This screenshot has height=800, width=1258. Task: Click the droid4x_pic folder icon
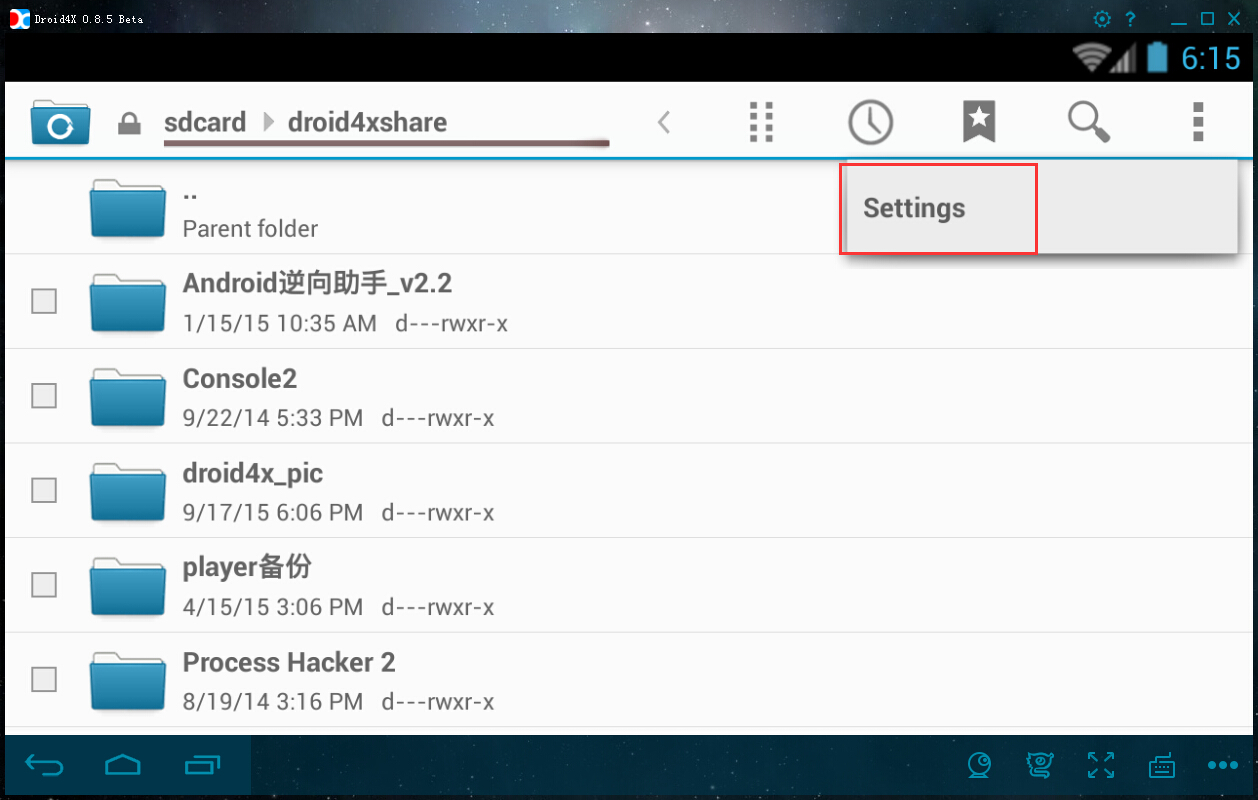127,491
